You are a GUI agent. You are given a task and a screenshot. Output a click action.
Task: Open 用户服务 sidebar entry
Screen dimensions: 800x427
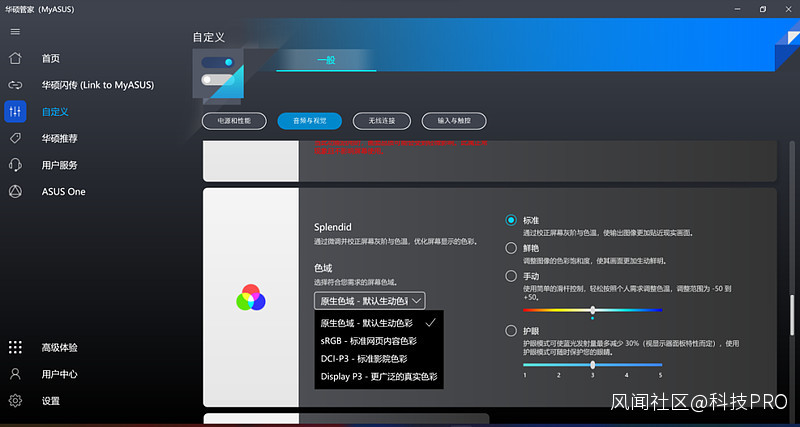point(60,165)
